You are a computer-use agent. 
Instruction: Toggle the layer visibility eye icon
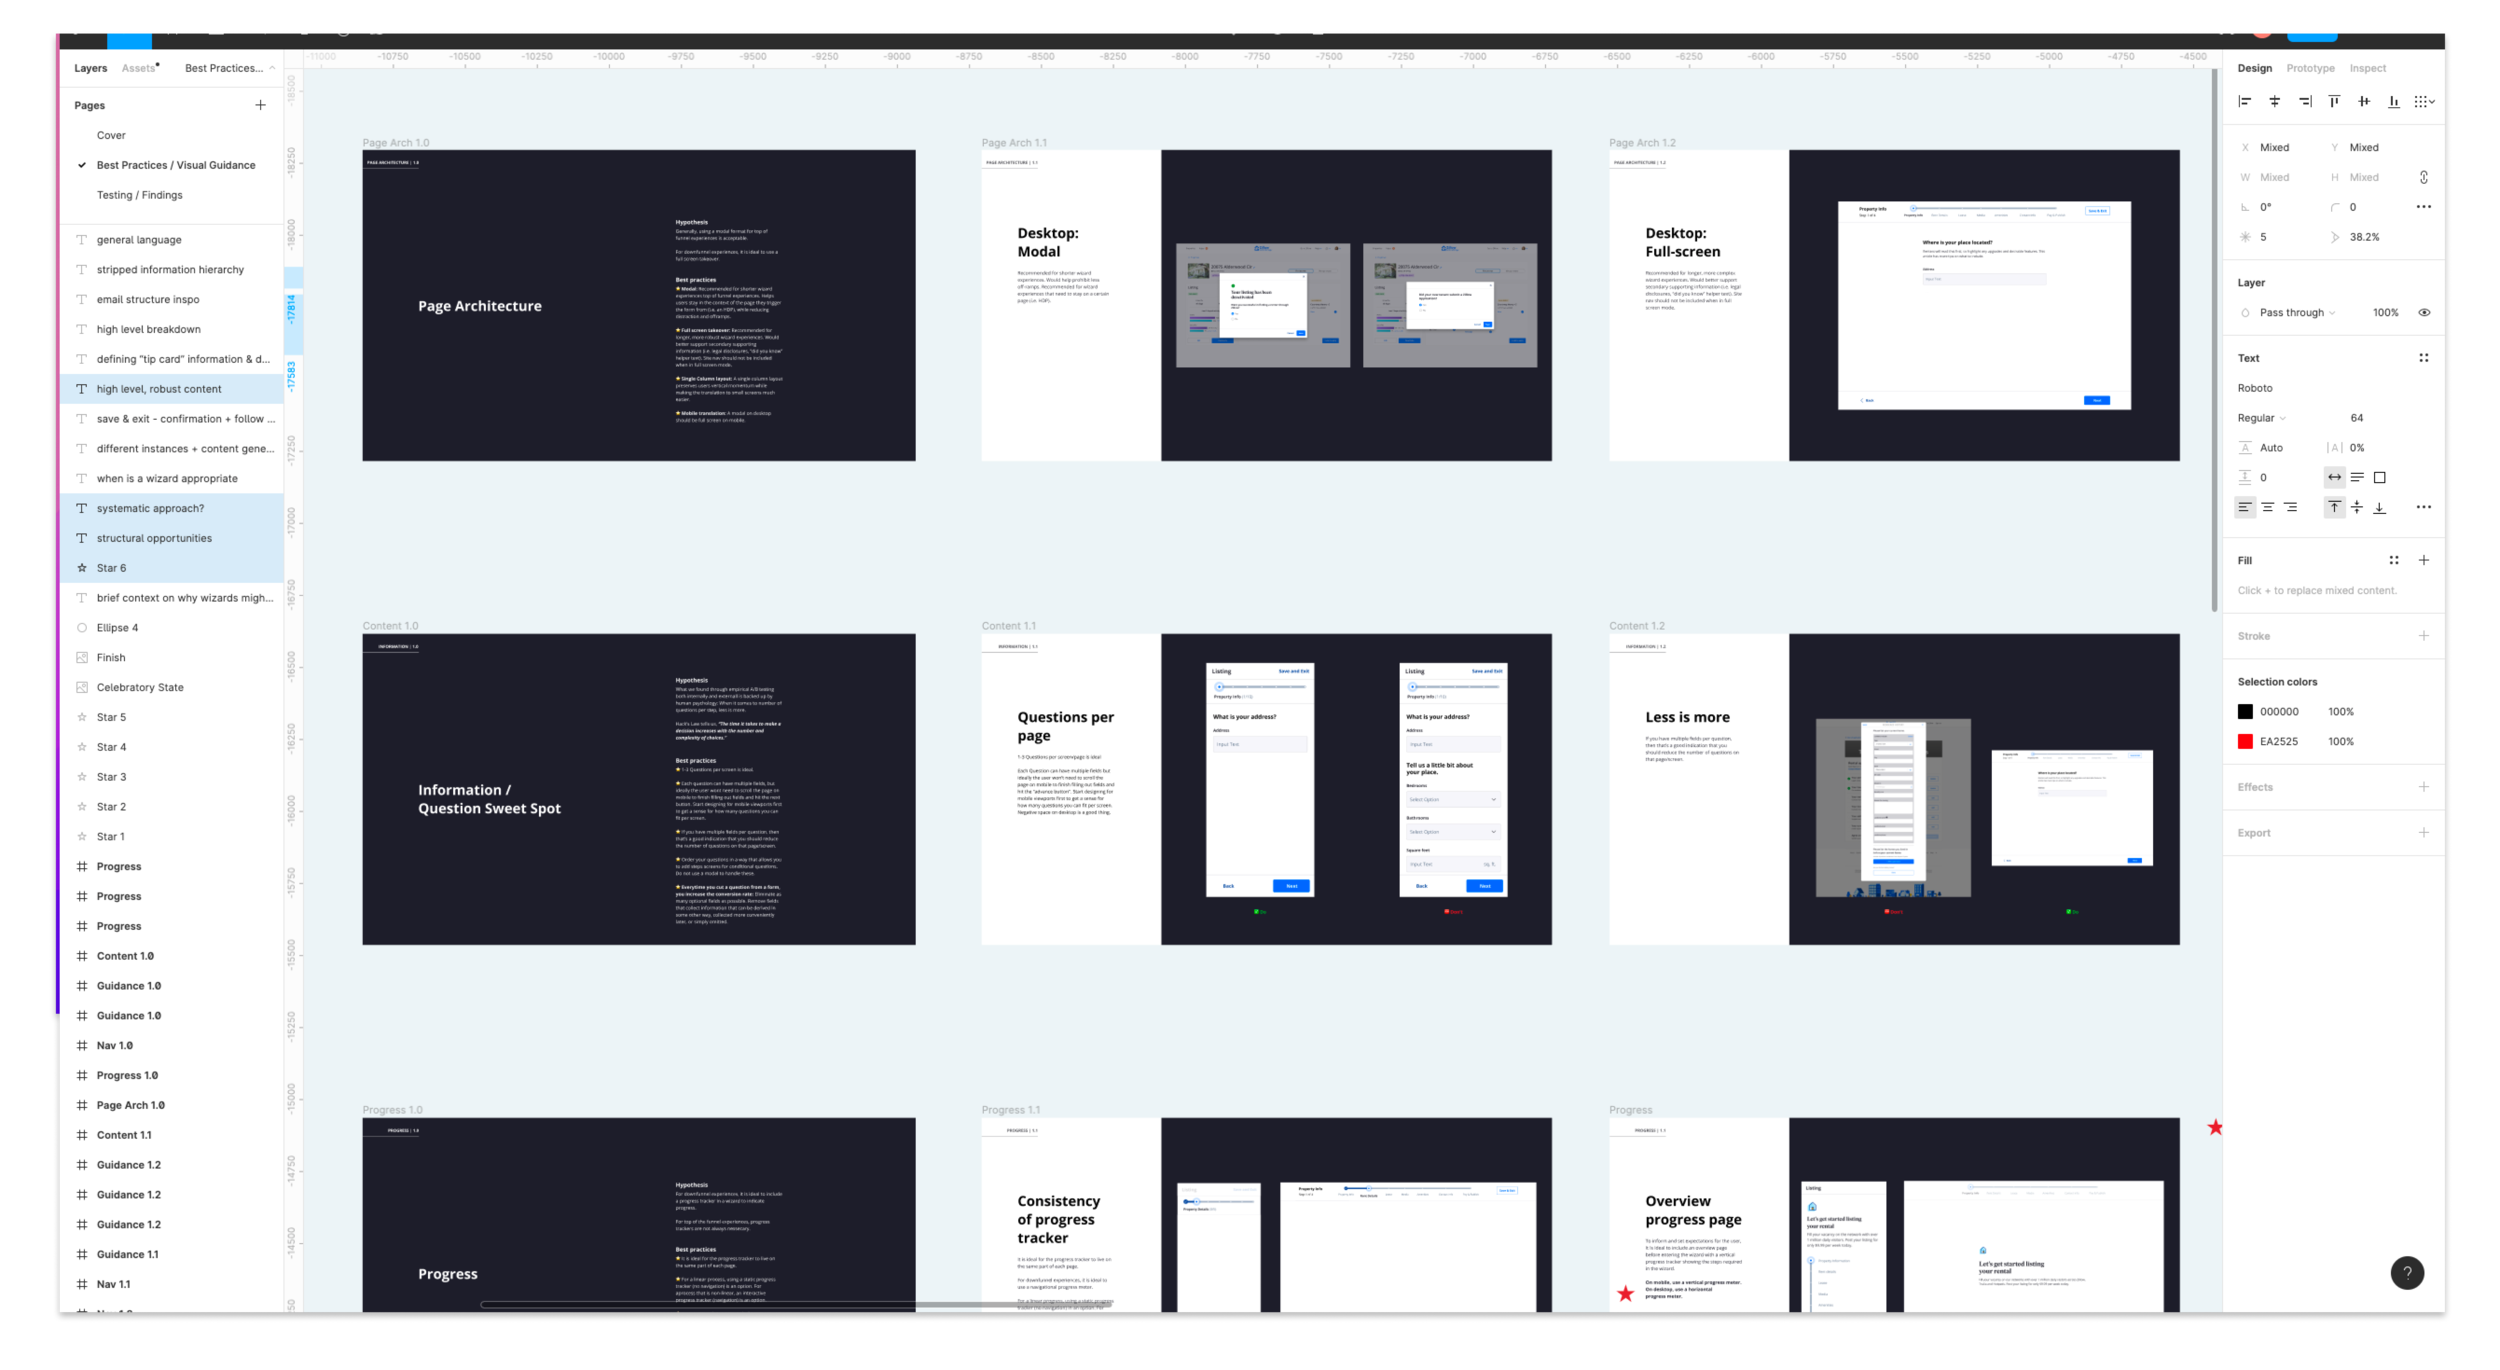click(x=2424, y=313)
